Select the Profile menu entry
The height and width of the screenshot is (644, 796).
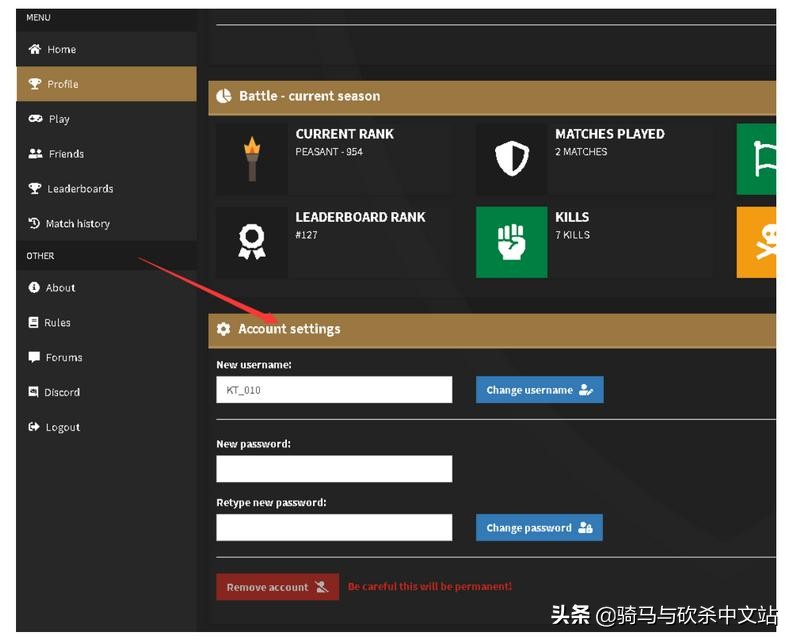tap(107, 84)
